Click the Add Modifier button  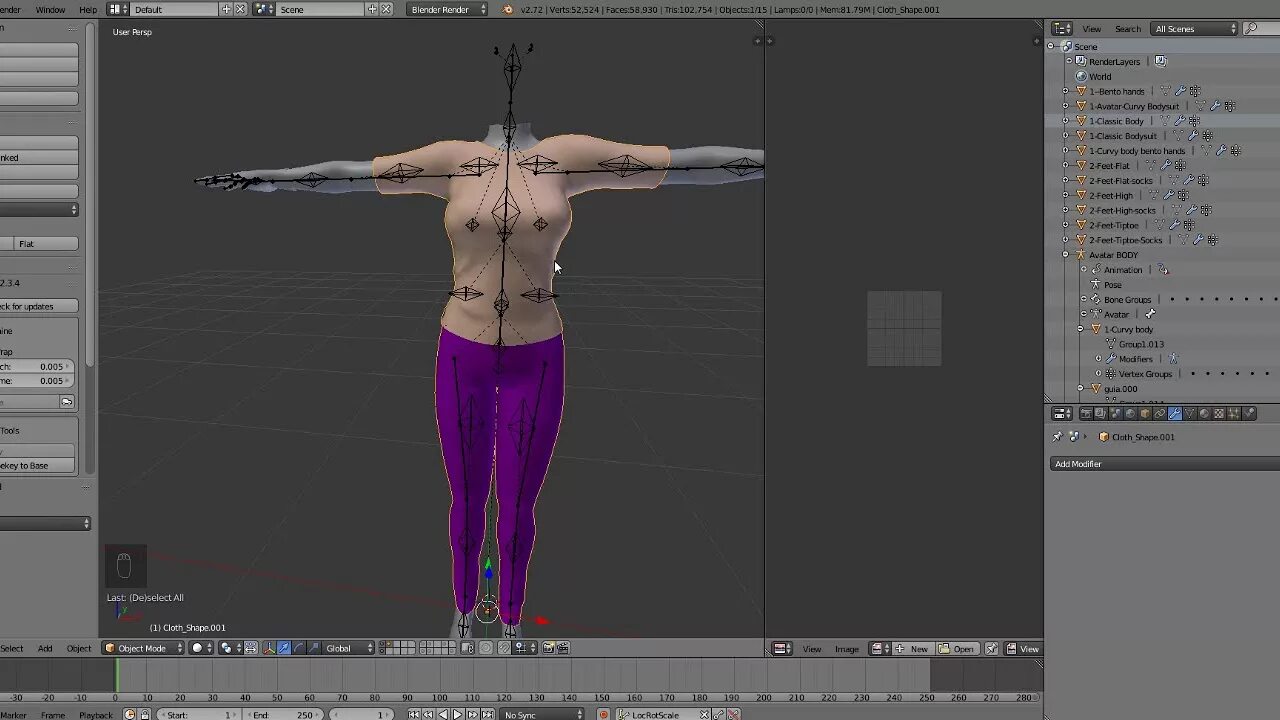click(1163, 464)
